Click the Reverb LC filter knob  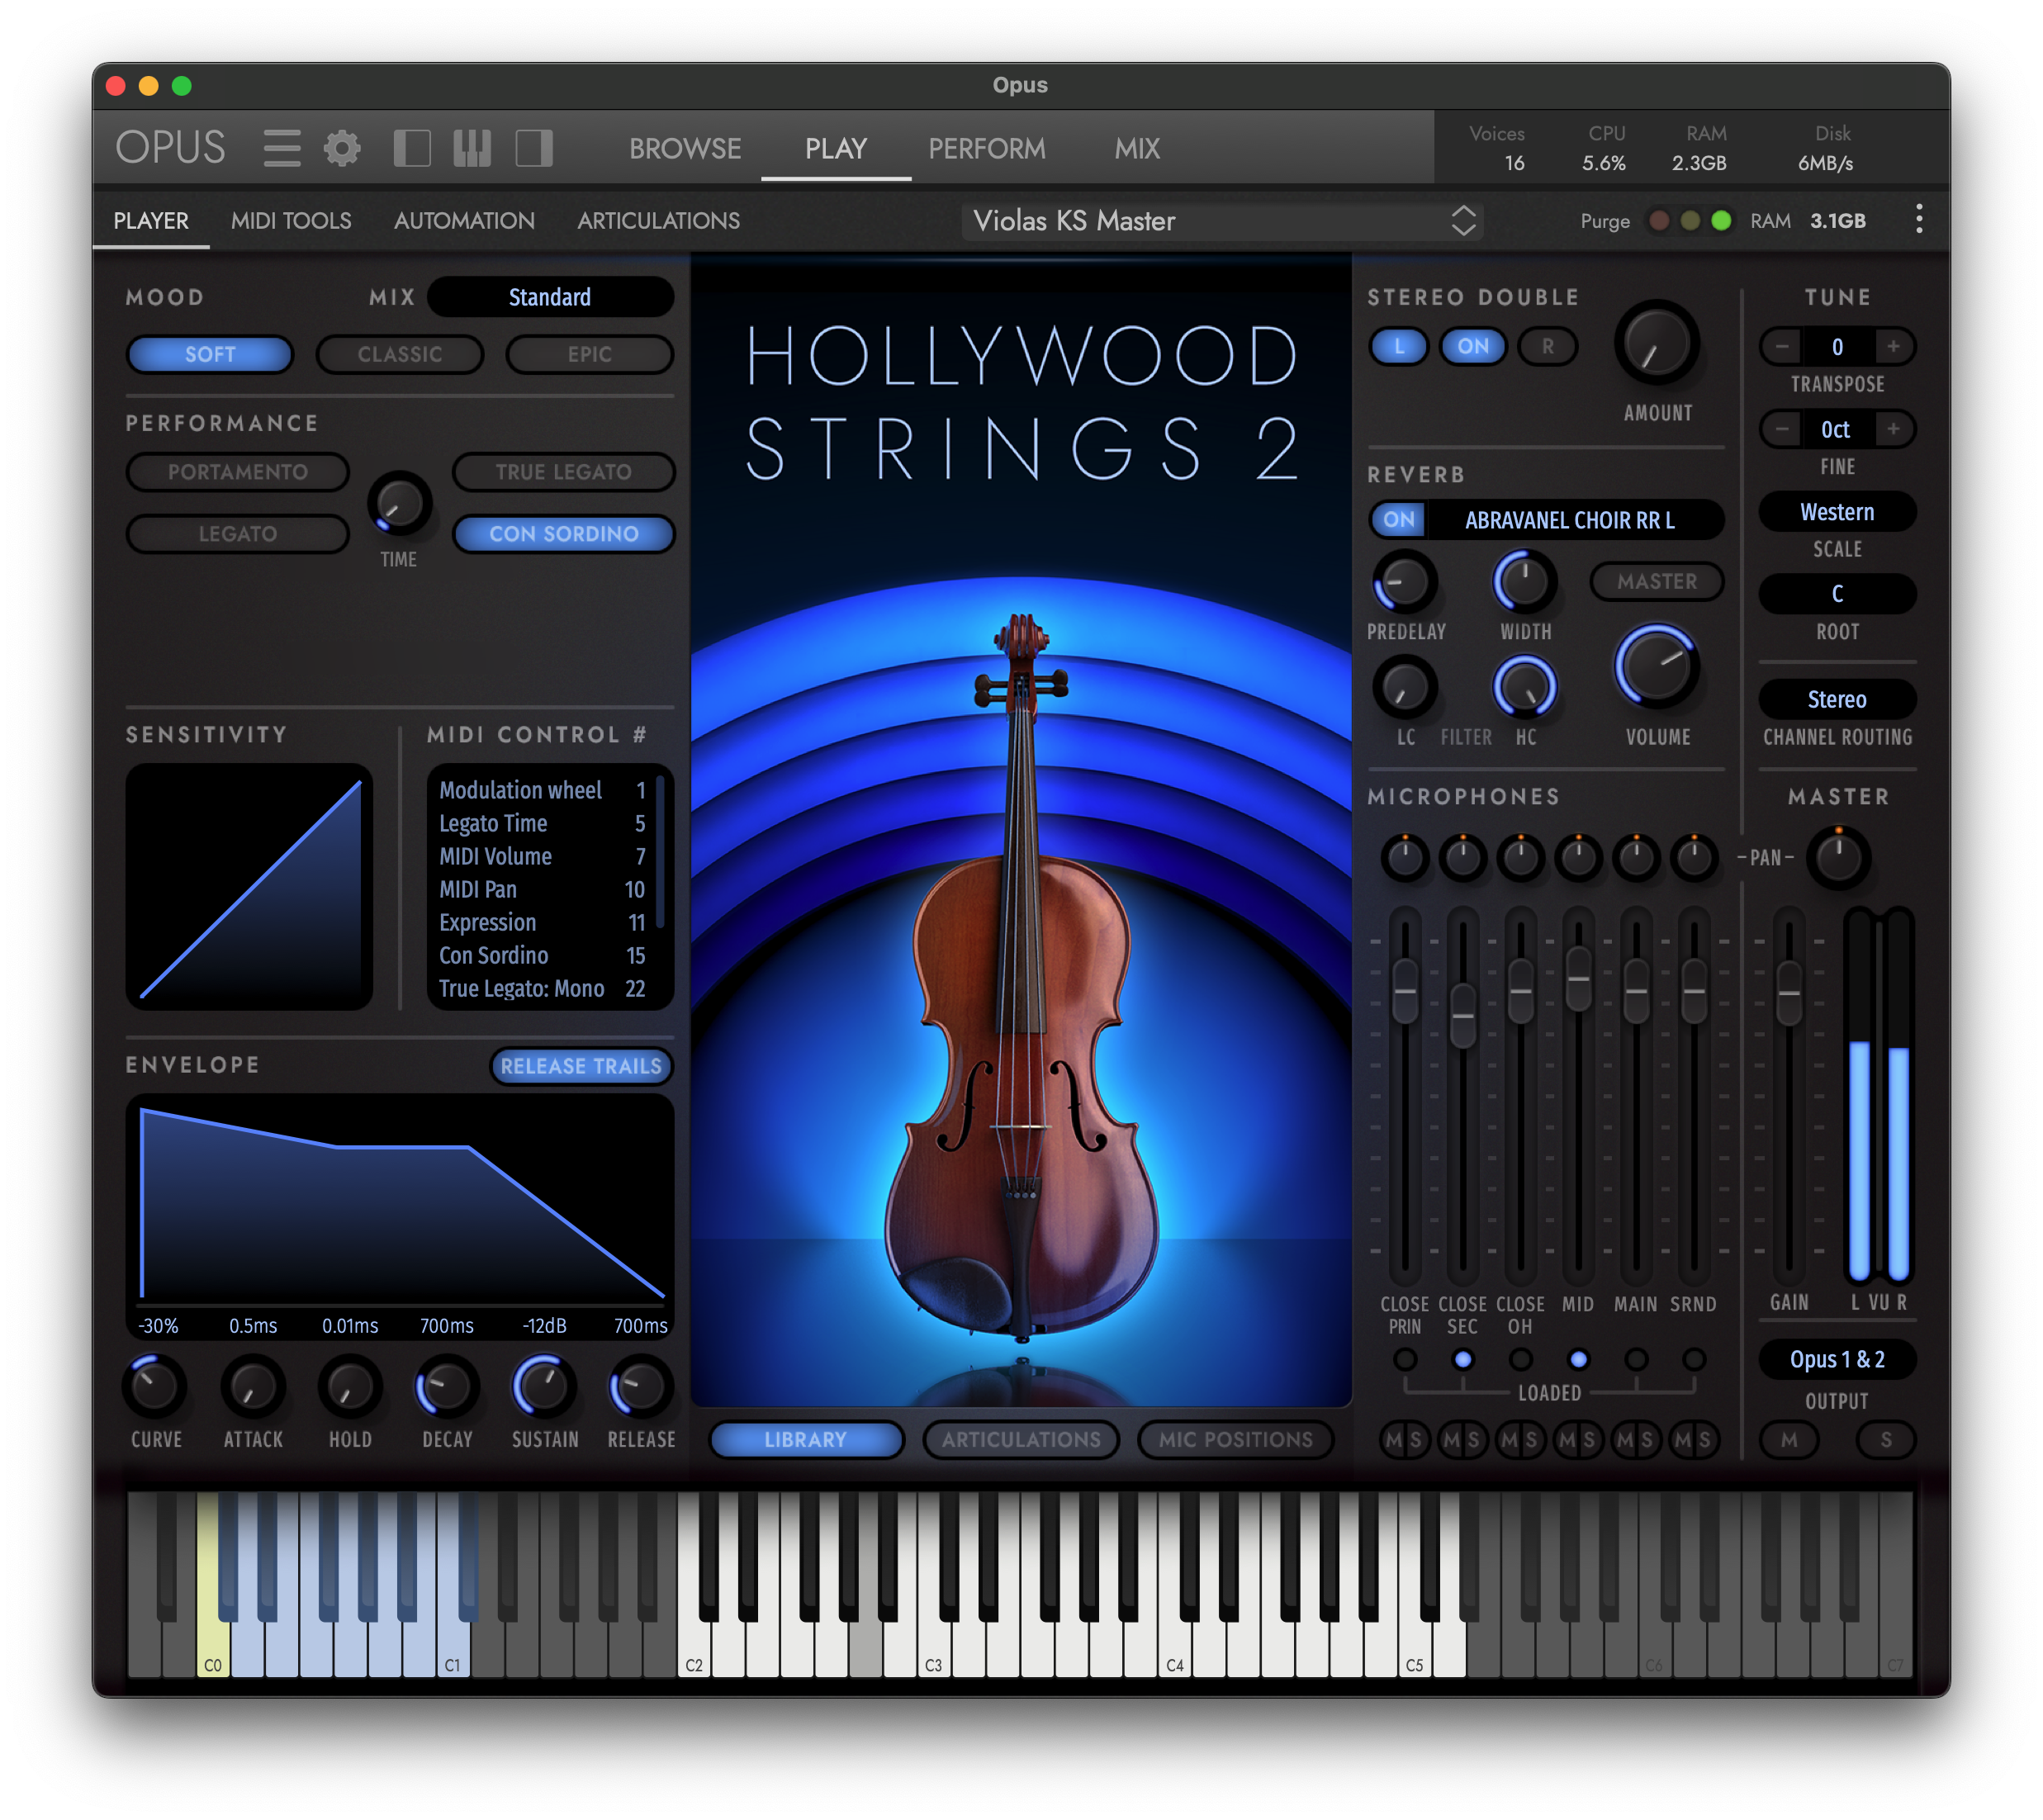pos(1405,688)
